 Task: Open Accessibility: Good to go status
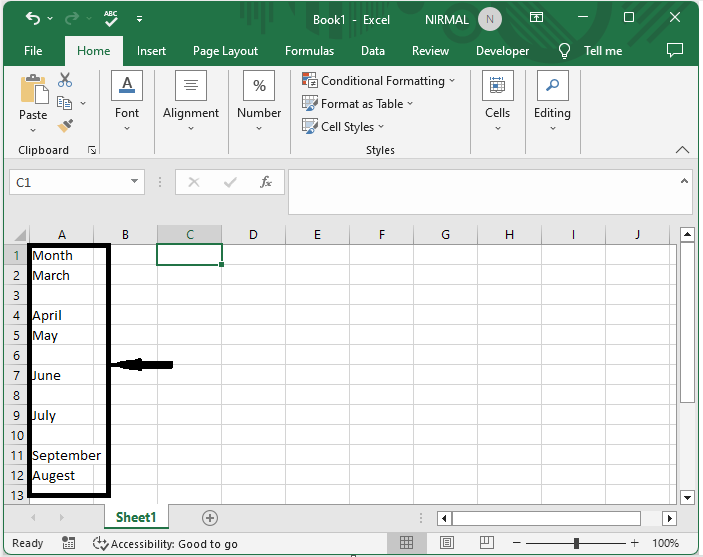pyautogui.click(x=165, y=544)
